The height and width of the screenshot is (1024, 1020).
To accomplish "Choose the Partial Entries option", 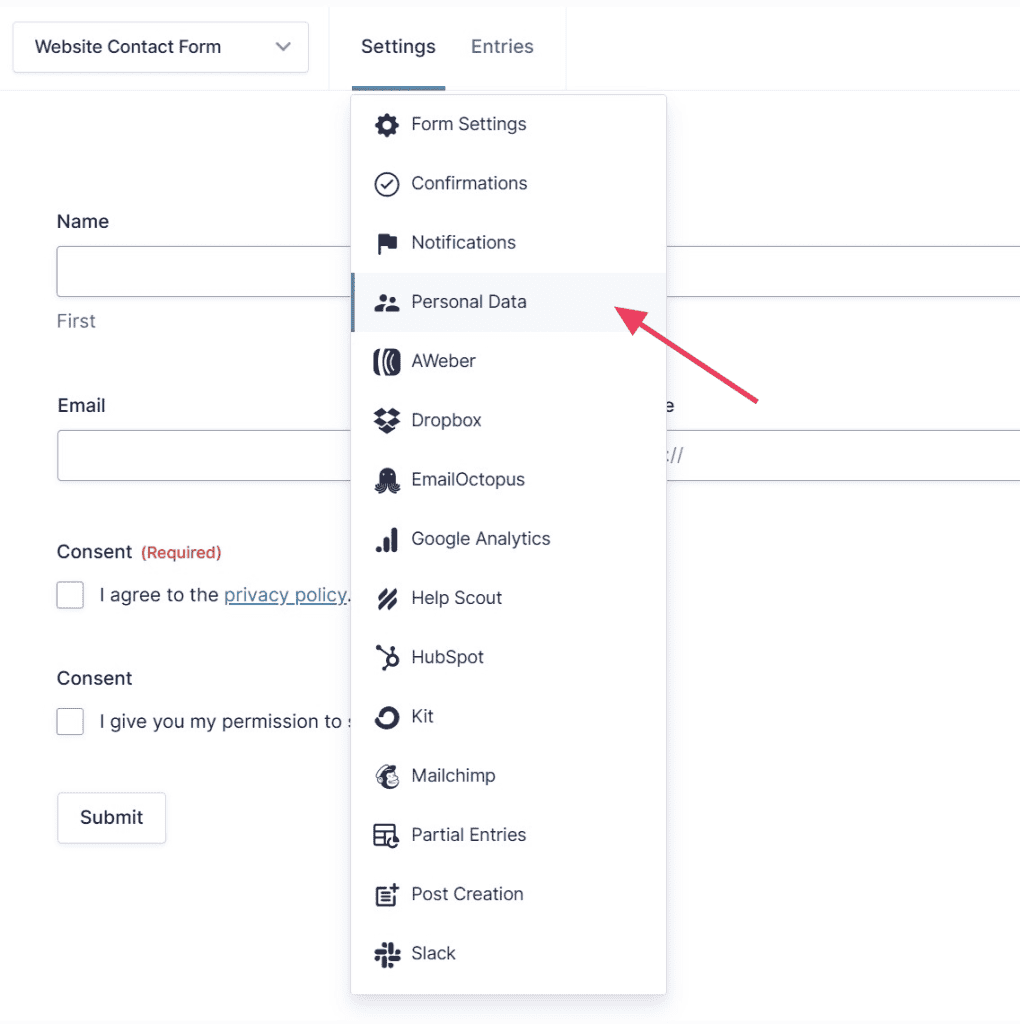I will 508,835.
